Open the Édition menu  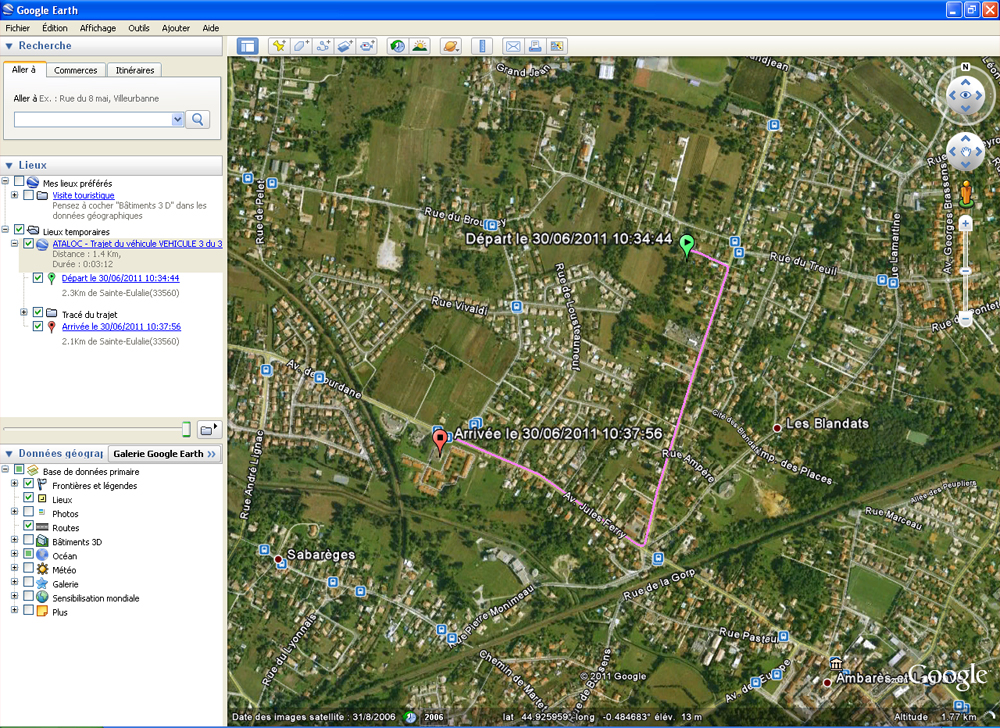[x=55, y=28]
